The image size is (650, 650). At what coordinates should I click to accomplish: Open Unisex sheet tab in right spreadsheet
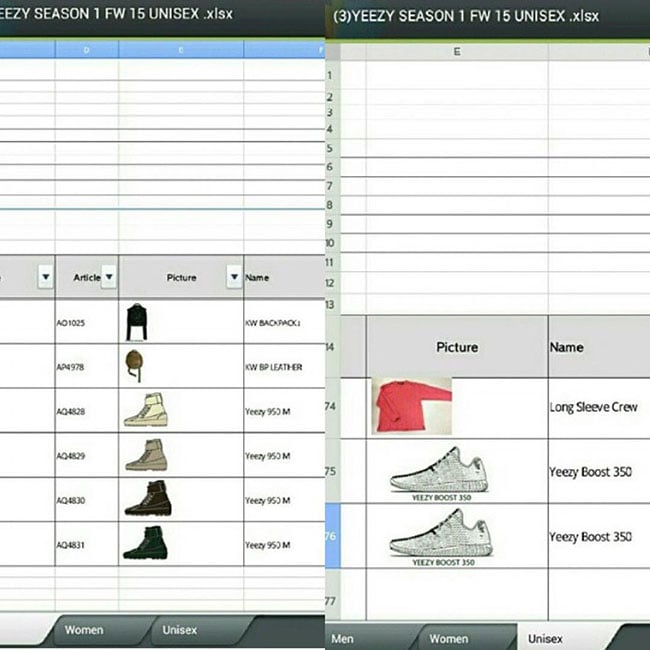point(544,638)
